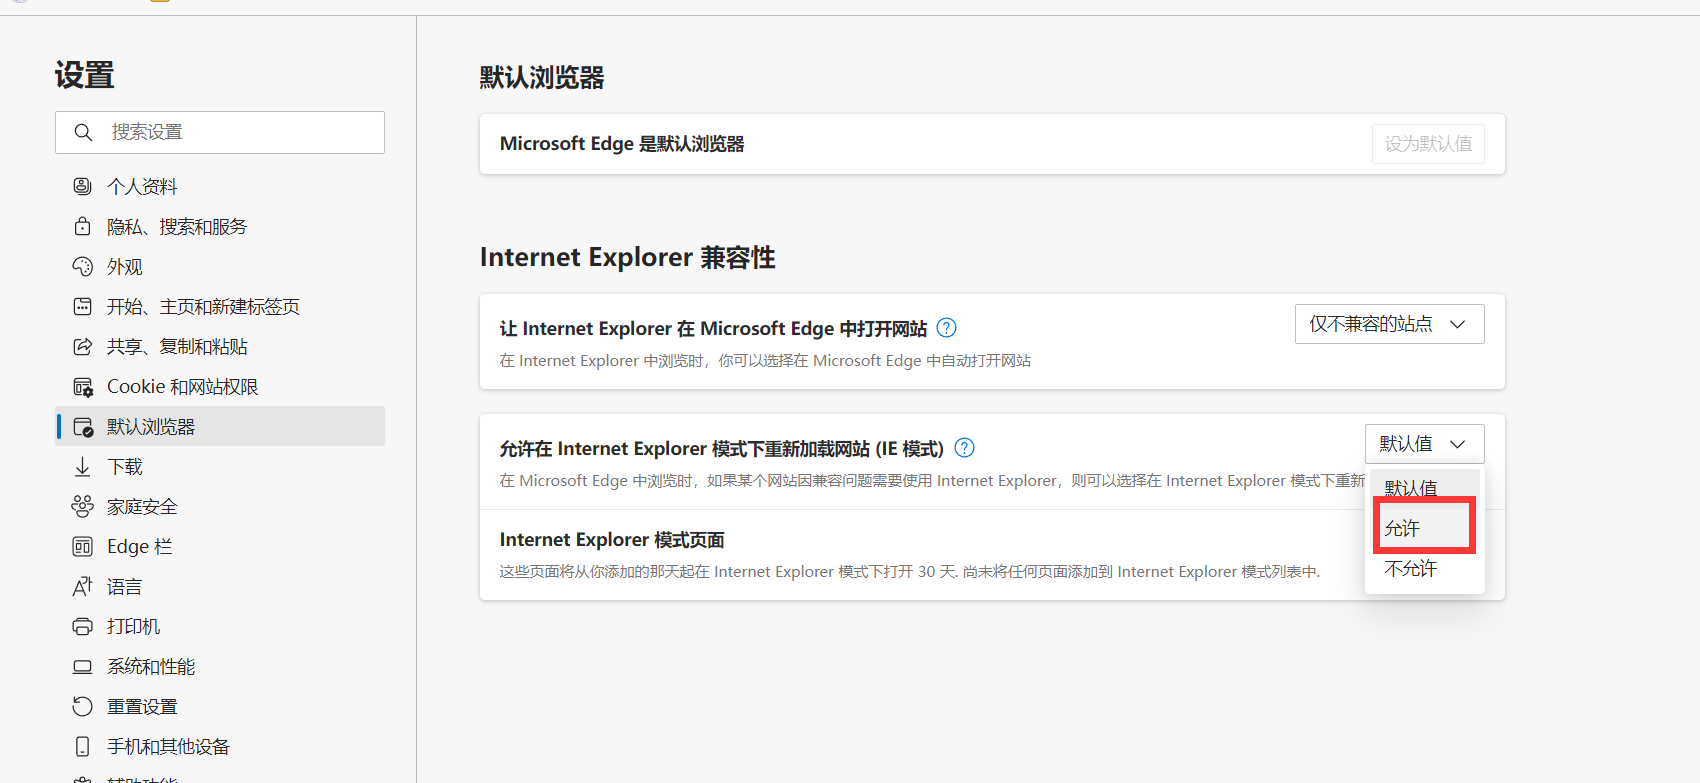1700x783 pixels.
Task: Click the printer icon beside 打印机
Action: pyautogui.click(x=83, y=627)
